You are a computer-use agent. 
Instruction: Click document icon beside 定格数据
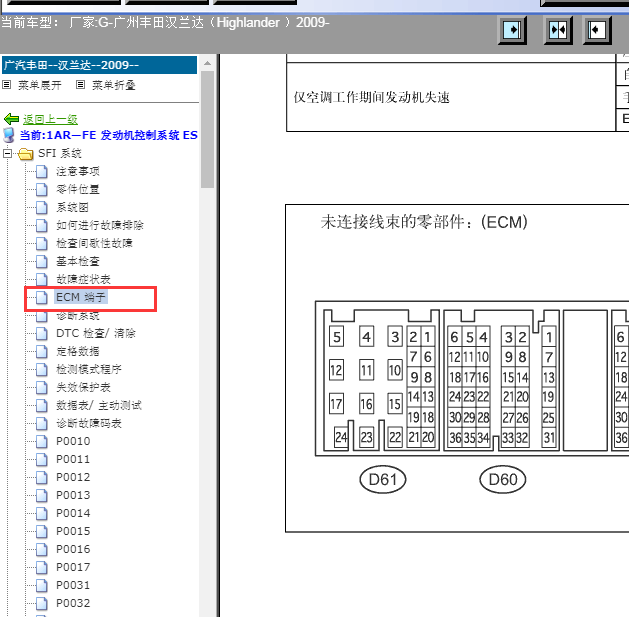click(x=41, y=351)
